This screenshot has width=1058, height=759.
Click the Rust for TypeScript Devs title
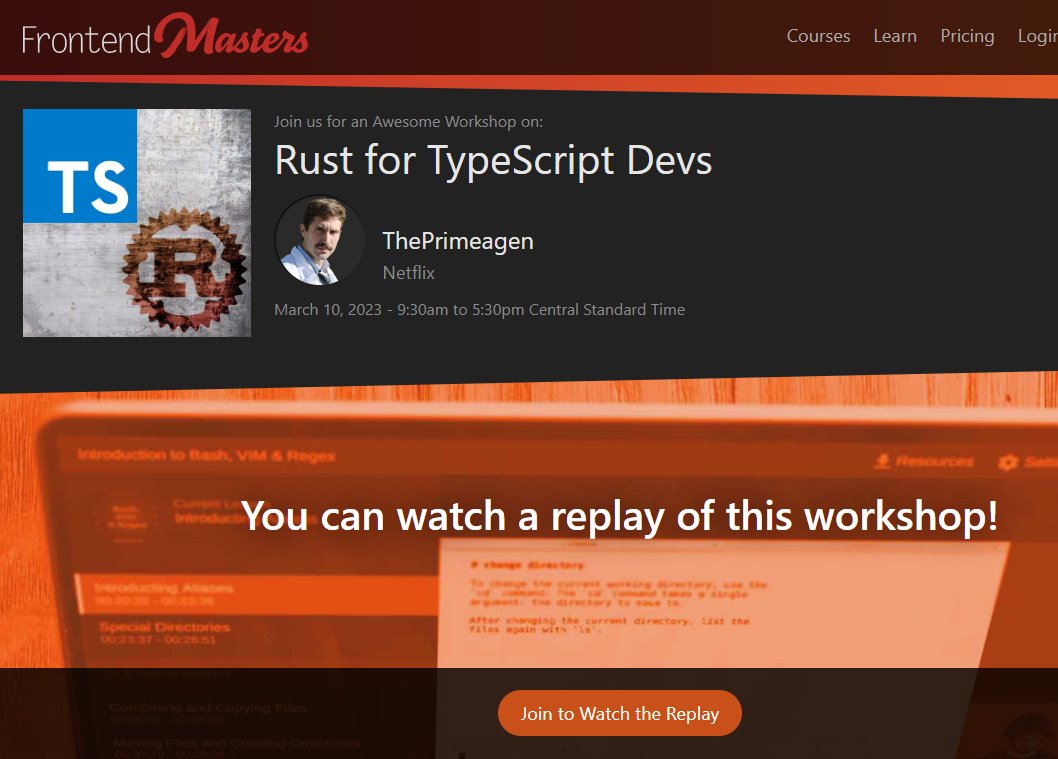click(493, 161)
